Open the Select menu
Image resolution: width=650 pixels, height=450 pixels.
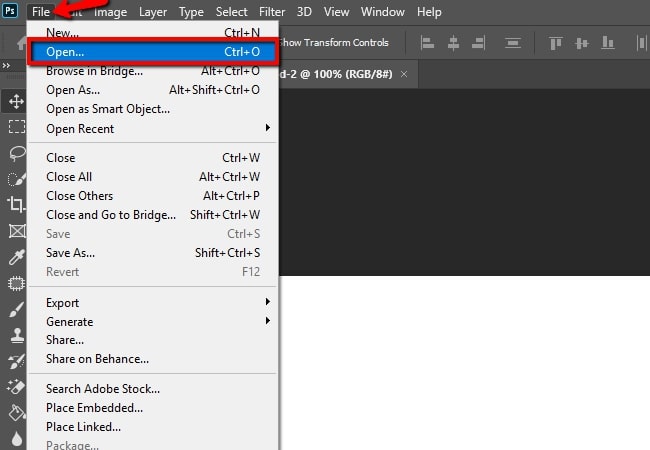tap(231, 12)
